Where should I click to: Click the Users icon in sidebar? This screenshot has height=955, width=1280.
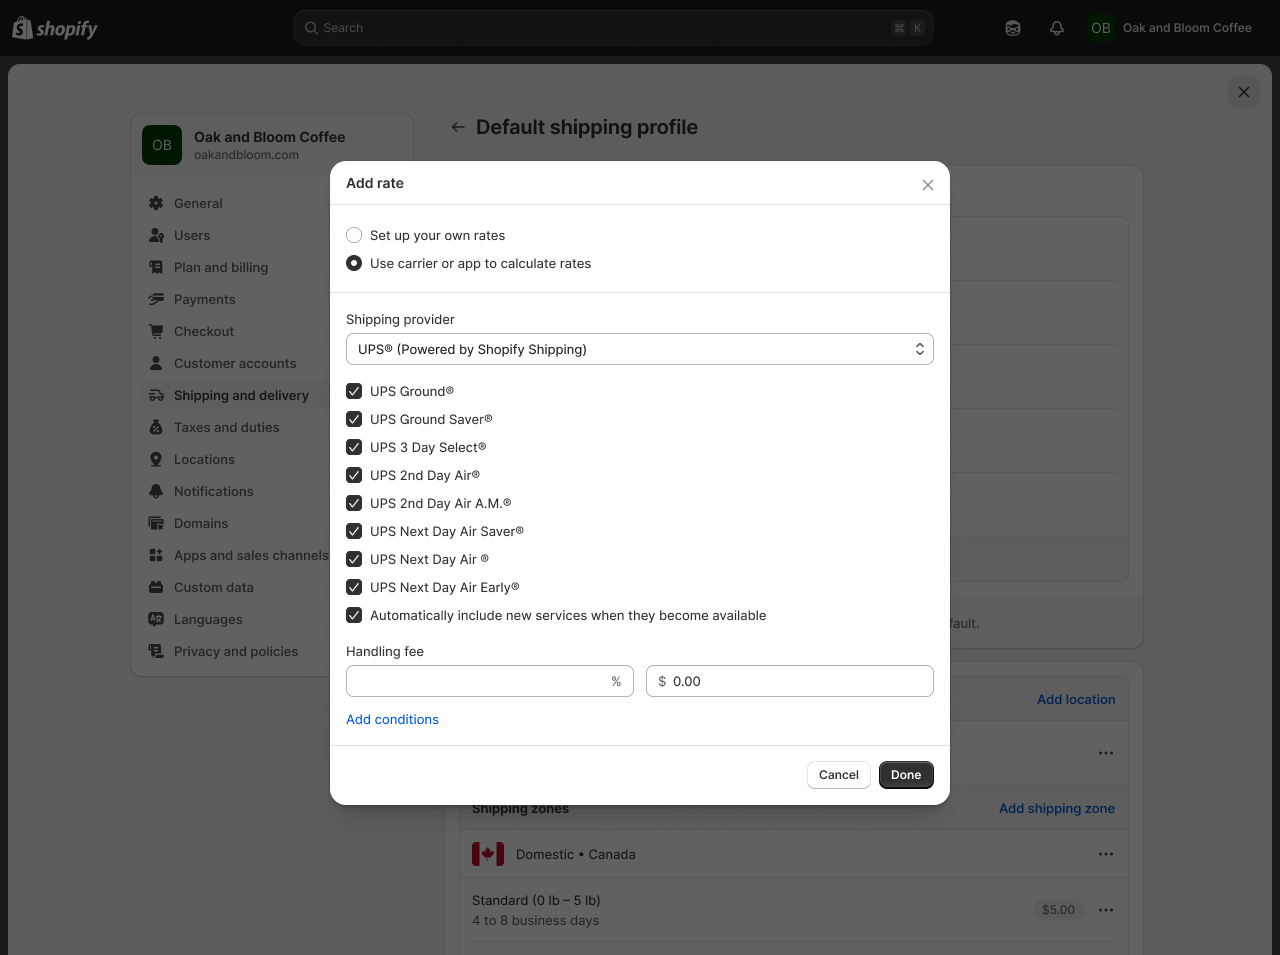click(156, 235)
